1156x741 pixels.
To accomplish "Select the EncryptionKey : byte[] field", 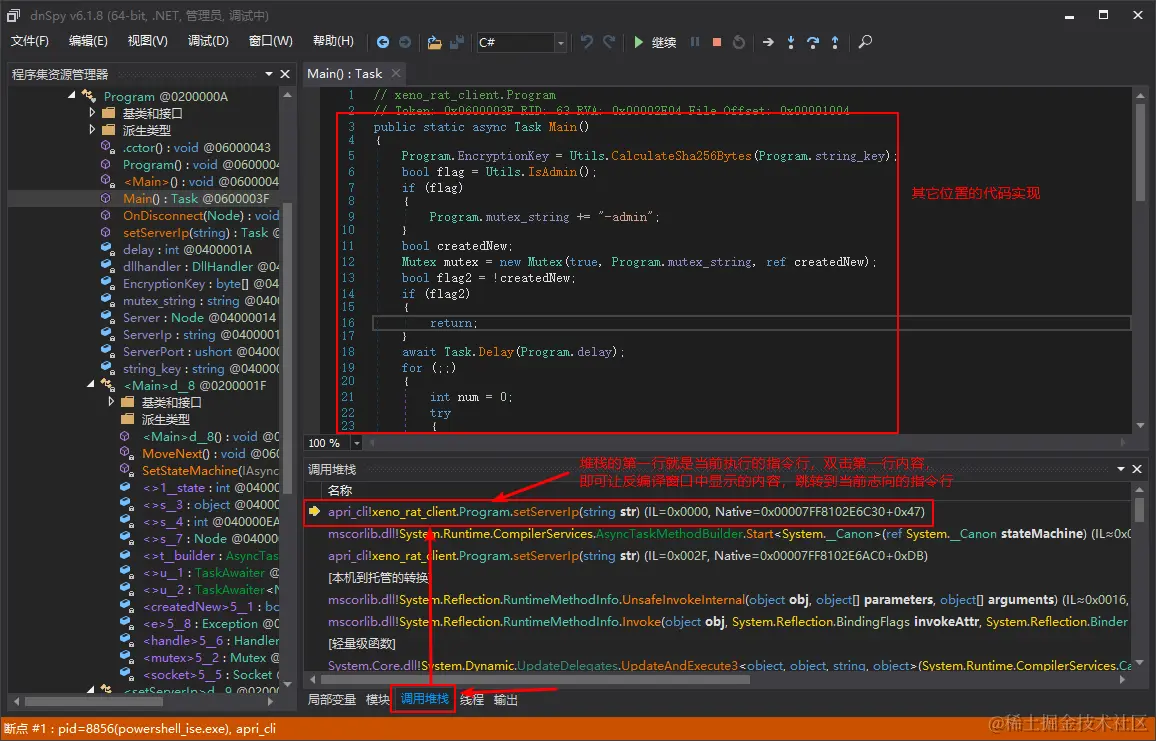I will 201,283.
